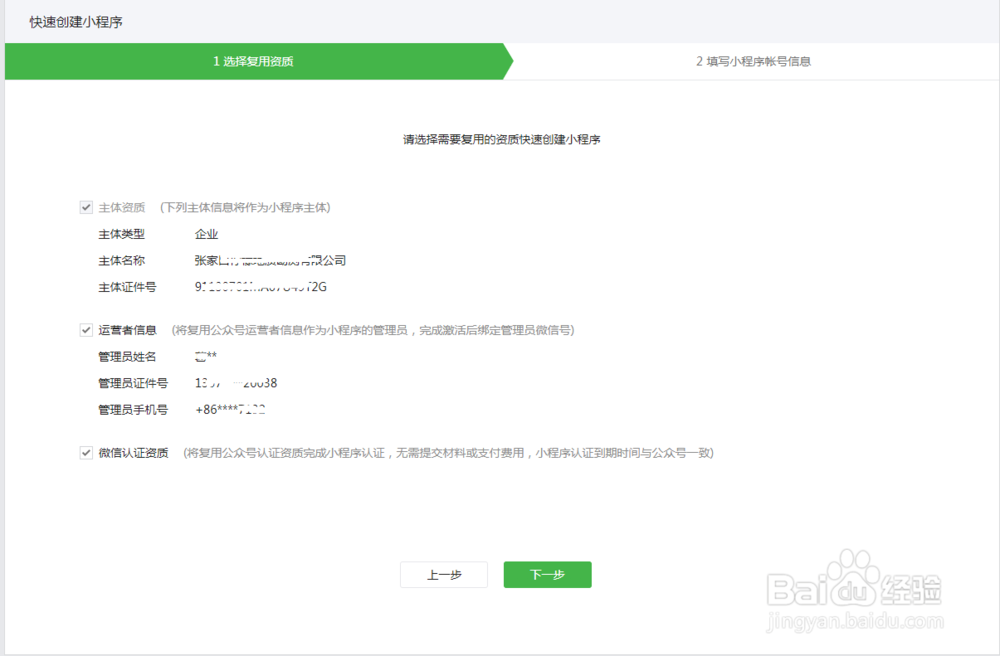Click the 将复用公众号运营者信息 description note
Image resolution: width=1000 pixels, height=656 pixels.
coord(373,330)
